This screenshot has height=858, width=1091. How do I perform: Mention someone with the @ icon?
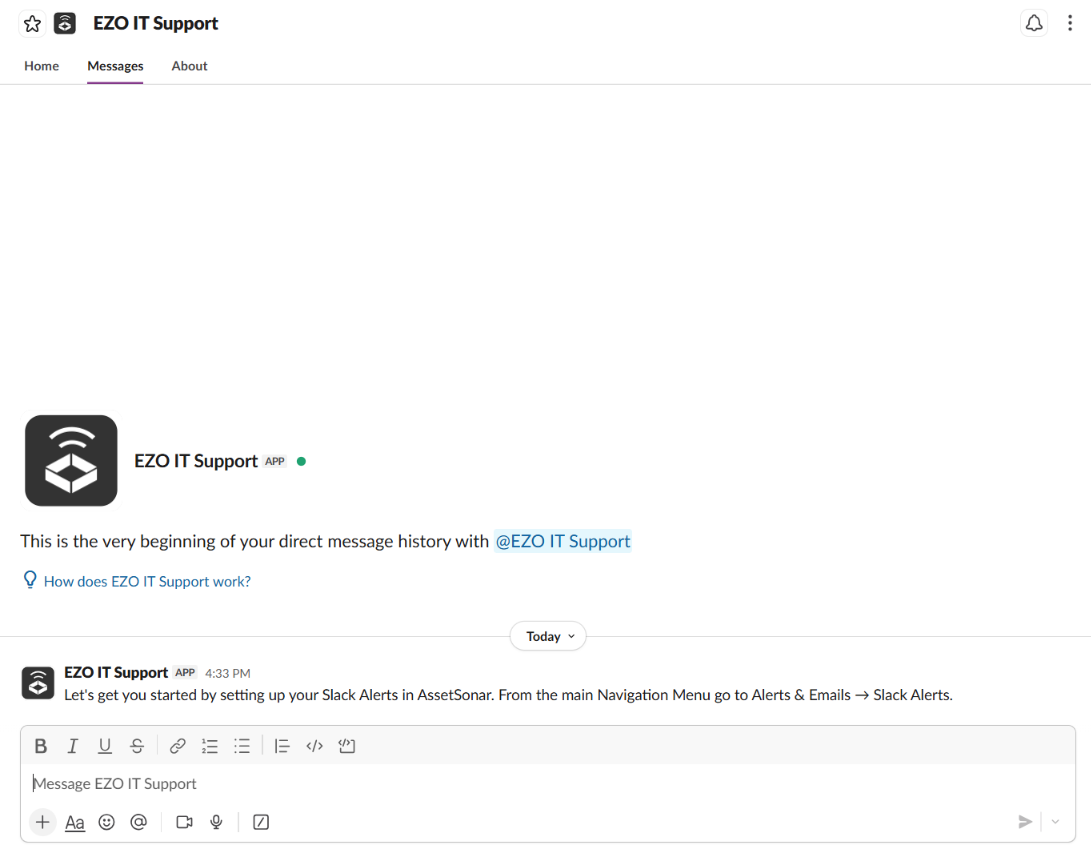pos(138,822)
